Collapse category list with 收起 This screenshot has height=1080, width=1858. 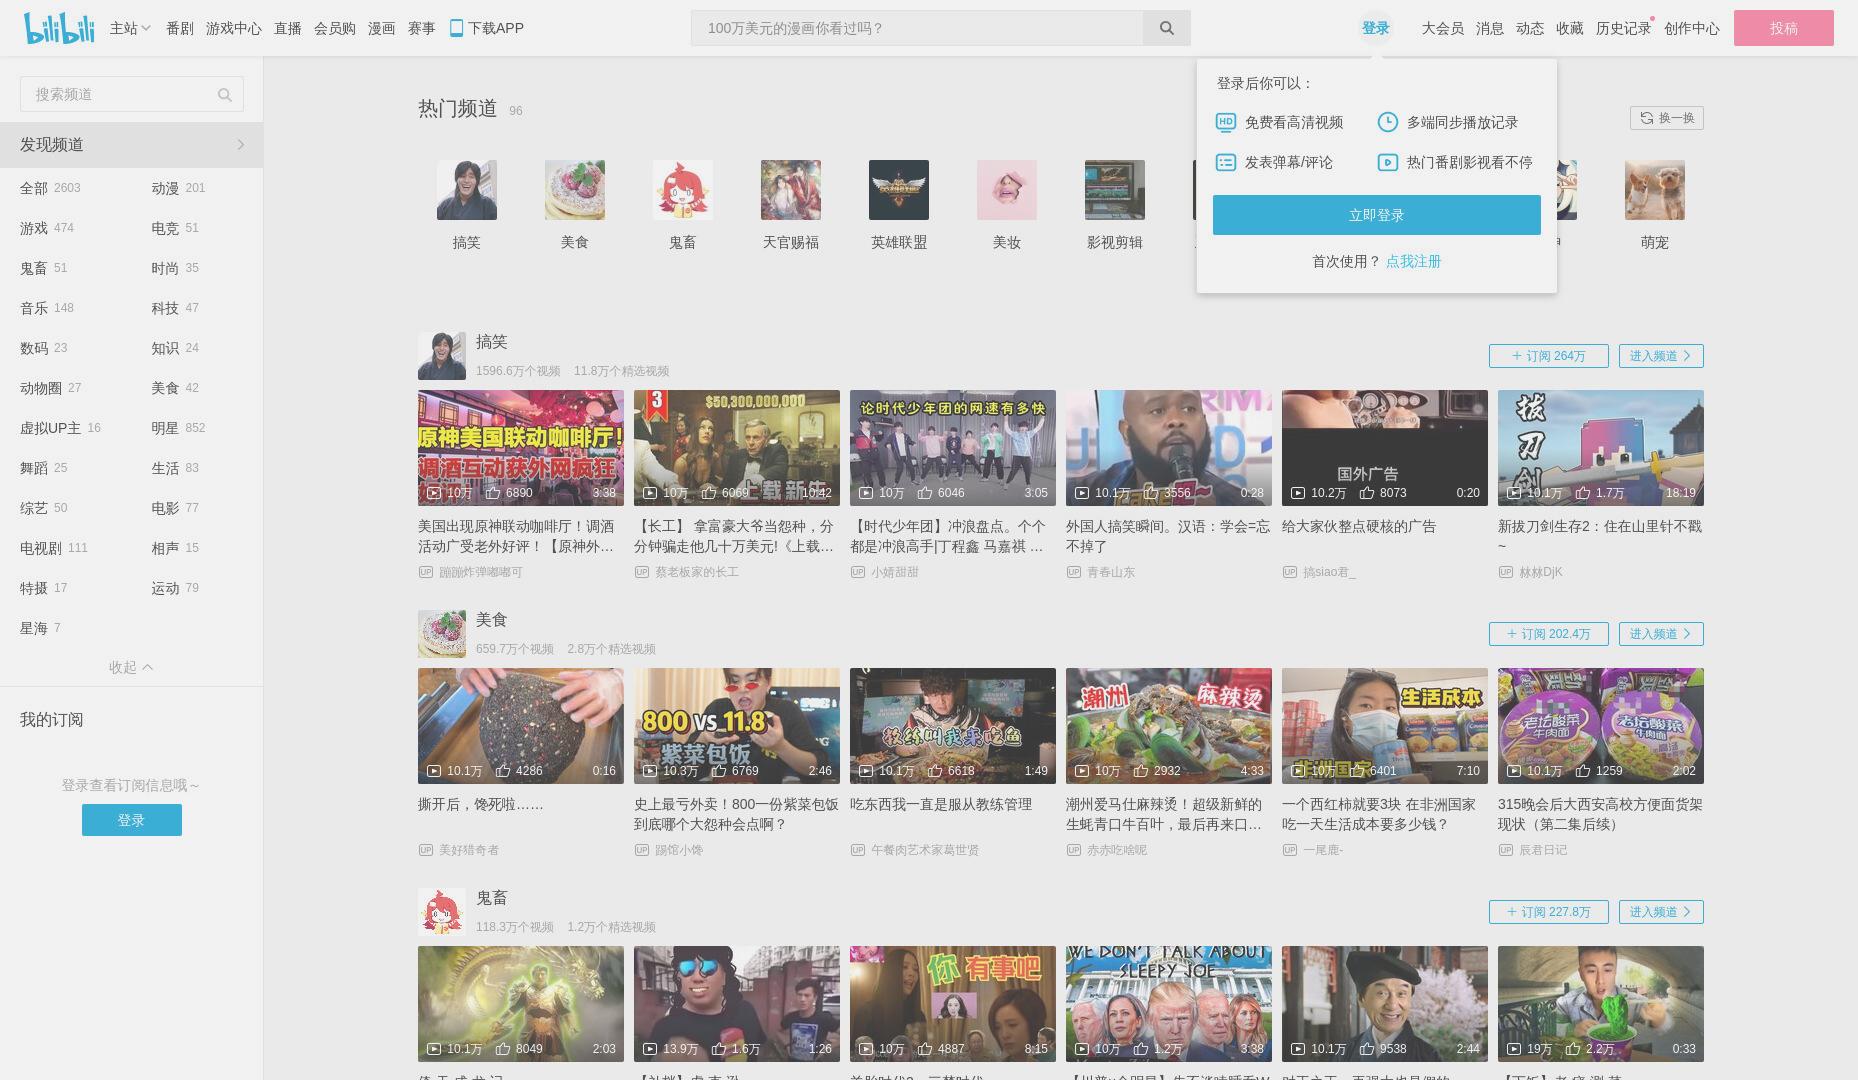pyautogui.click(x=131, y=667)
